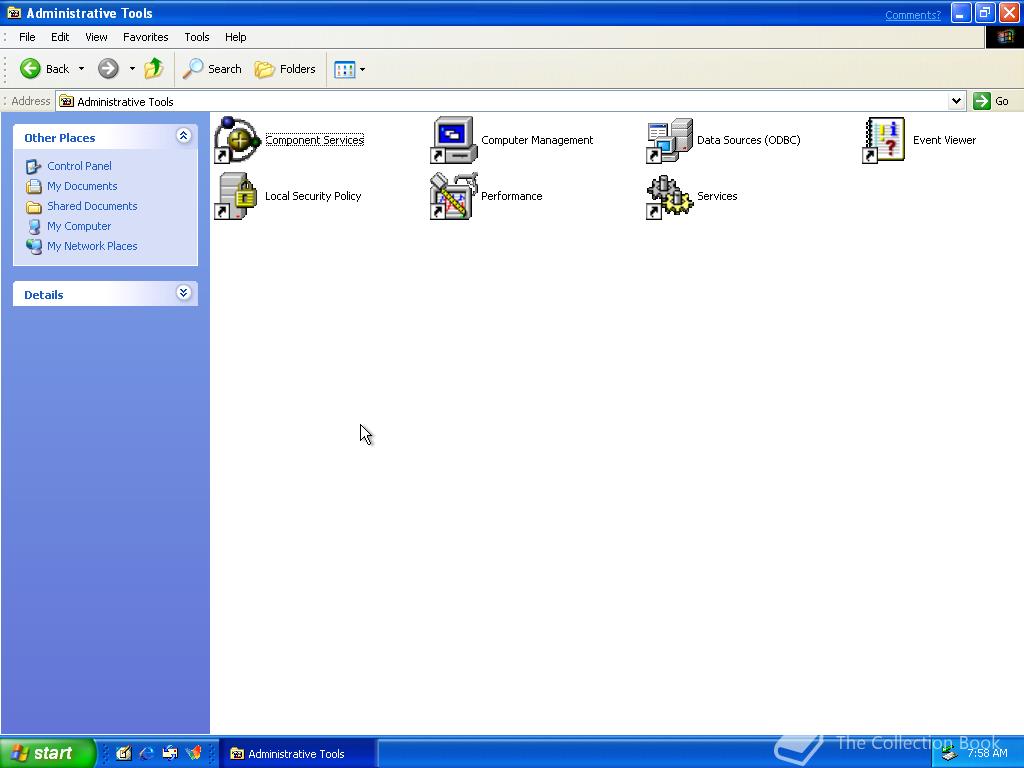Open the Shared Documents link
The image size is (1024, 768).
tap(92, 206)
